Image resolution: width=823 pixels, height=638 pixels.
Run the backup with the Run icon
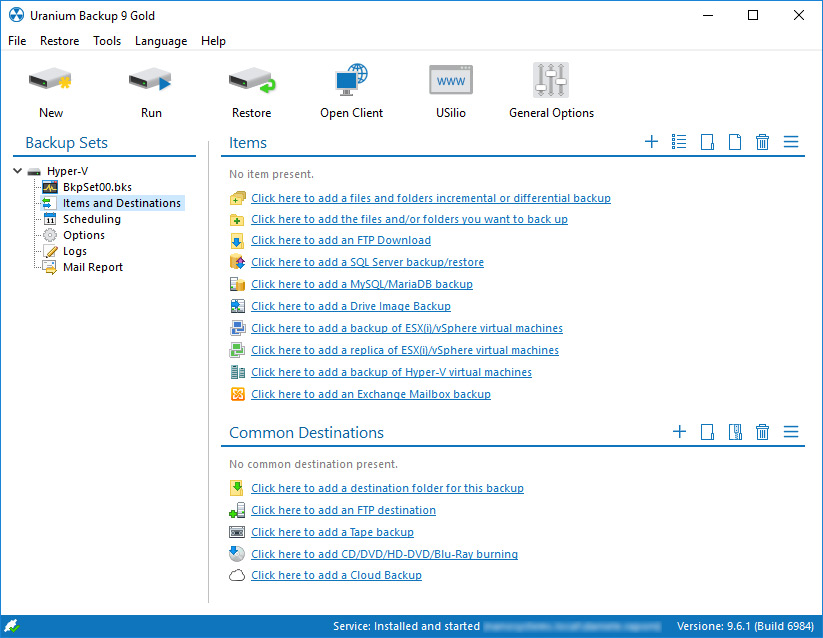(151, 81)
